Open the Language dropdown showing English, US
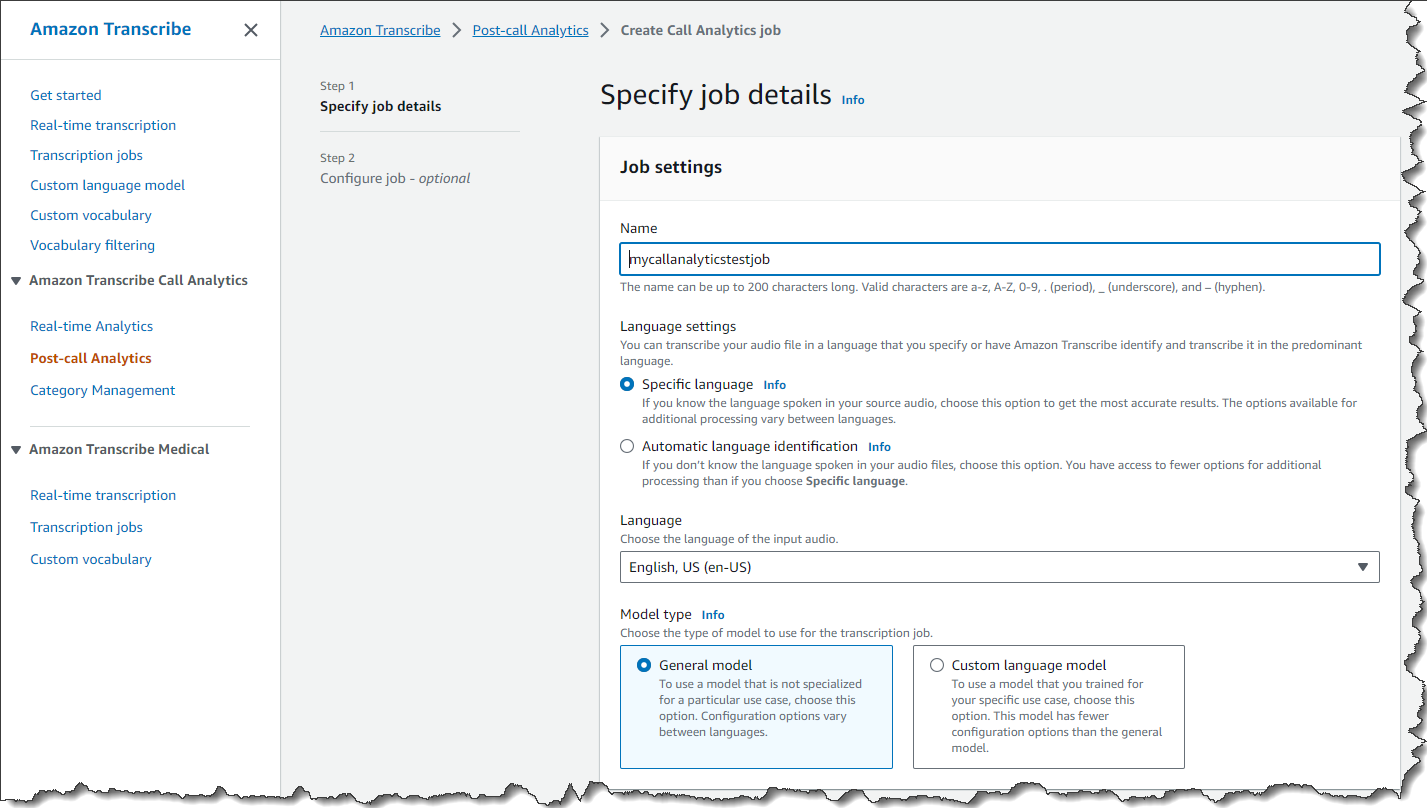This screenshot has width=1427, height=808. [1000, 567]
